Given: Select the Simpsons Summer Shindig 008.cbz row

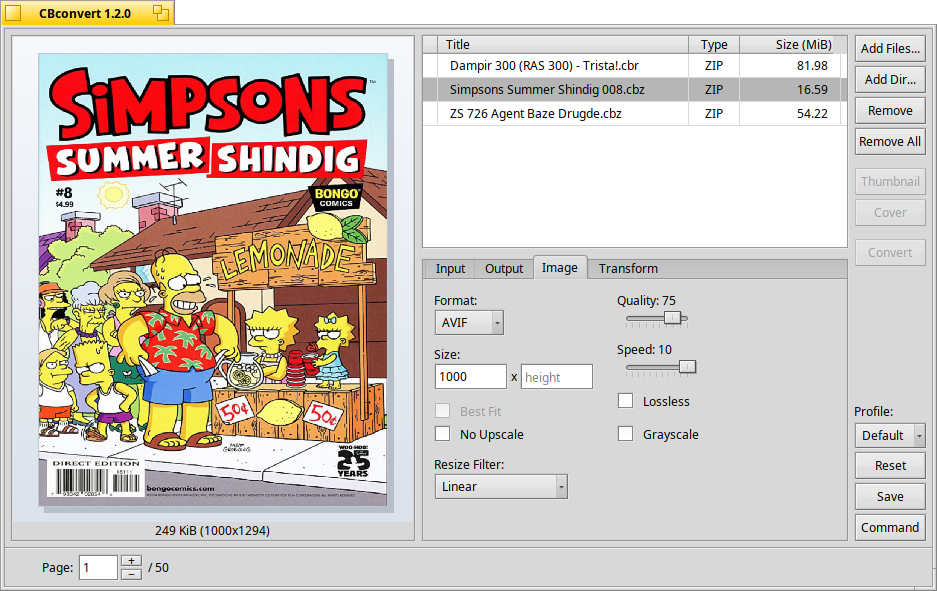Looking at the screenshot, I should (x=634, y=90).
